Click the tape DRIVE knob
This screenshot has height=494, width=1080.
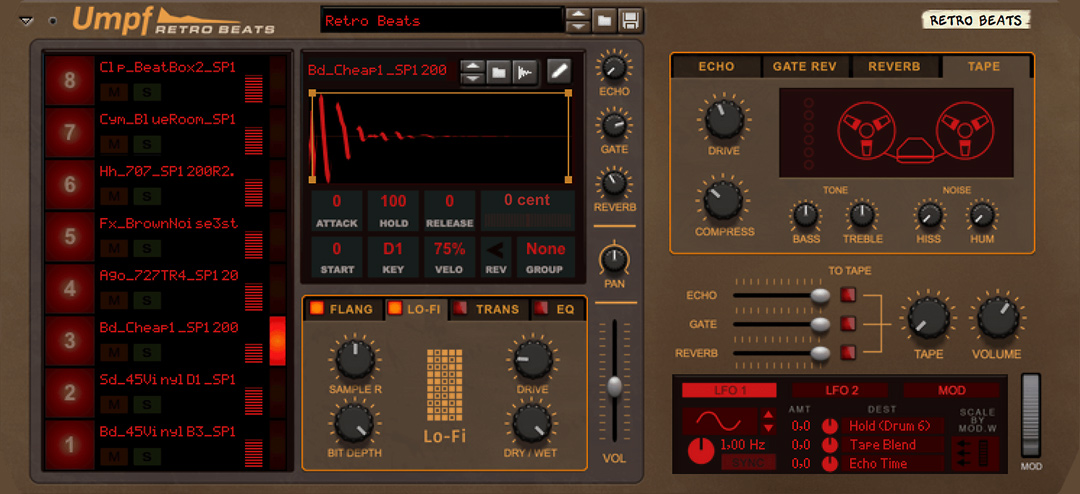(x=723, y=121)
